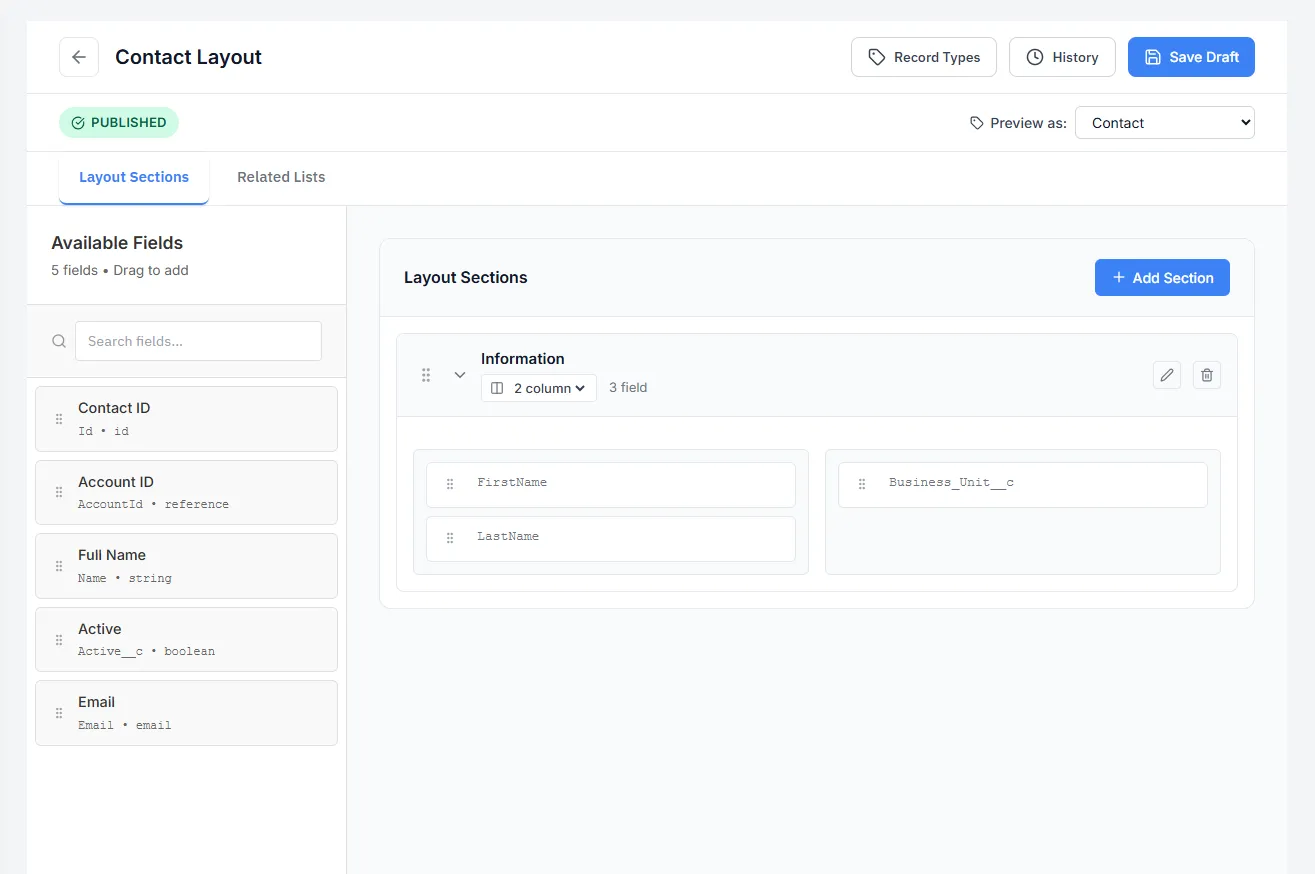View the layout History
The image size is (1315, 874).
(x=1062, y=57)
